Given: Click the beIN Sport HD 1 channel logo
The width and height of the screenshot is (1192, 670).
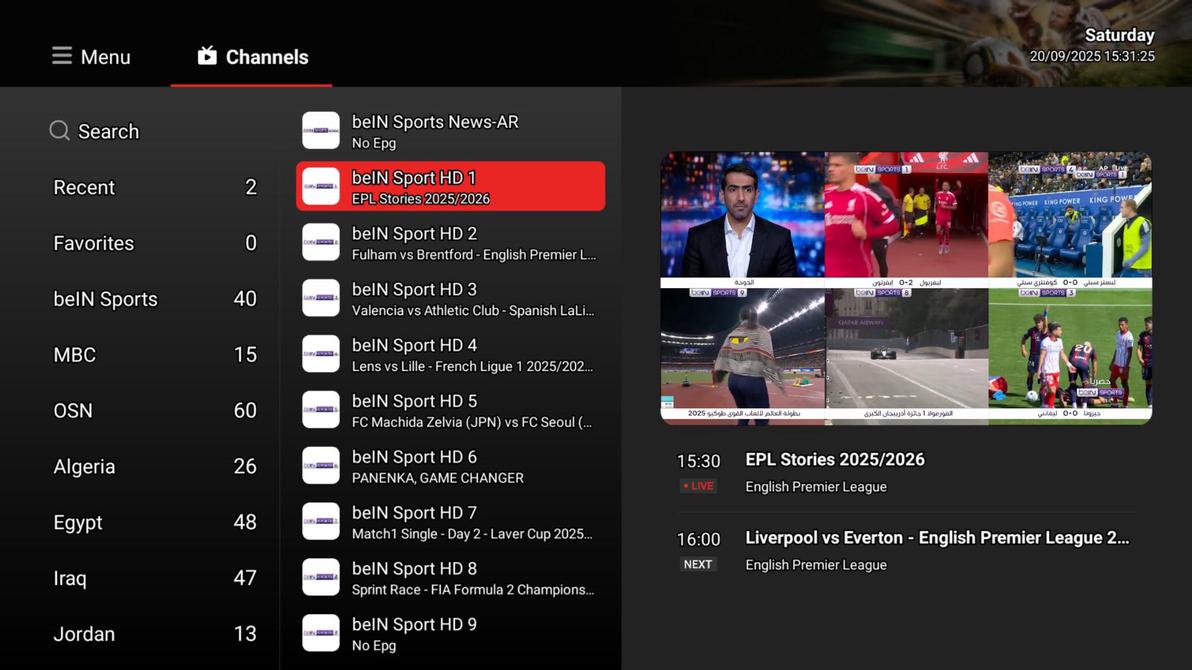Looking at the screenshot, I should point(320,186).
